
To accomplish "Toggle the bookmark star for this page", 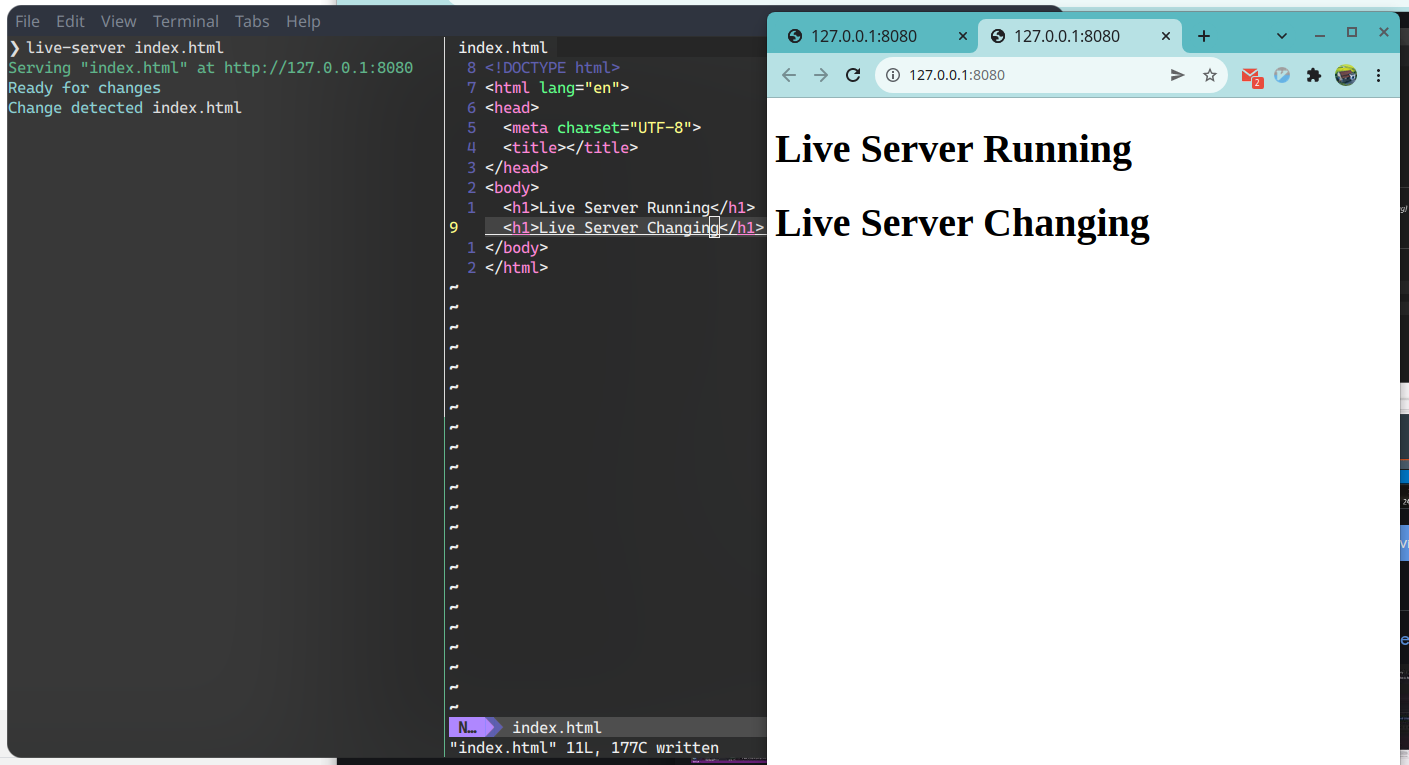I will (x=1210, y=75).
